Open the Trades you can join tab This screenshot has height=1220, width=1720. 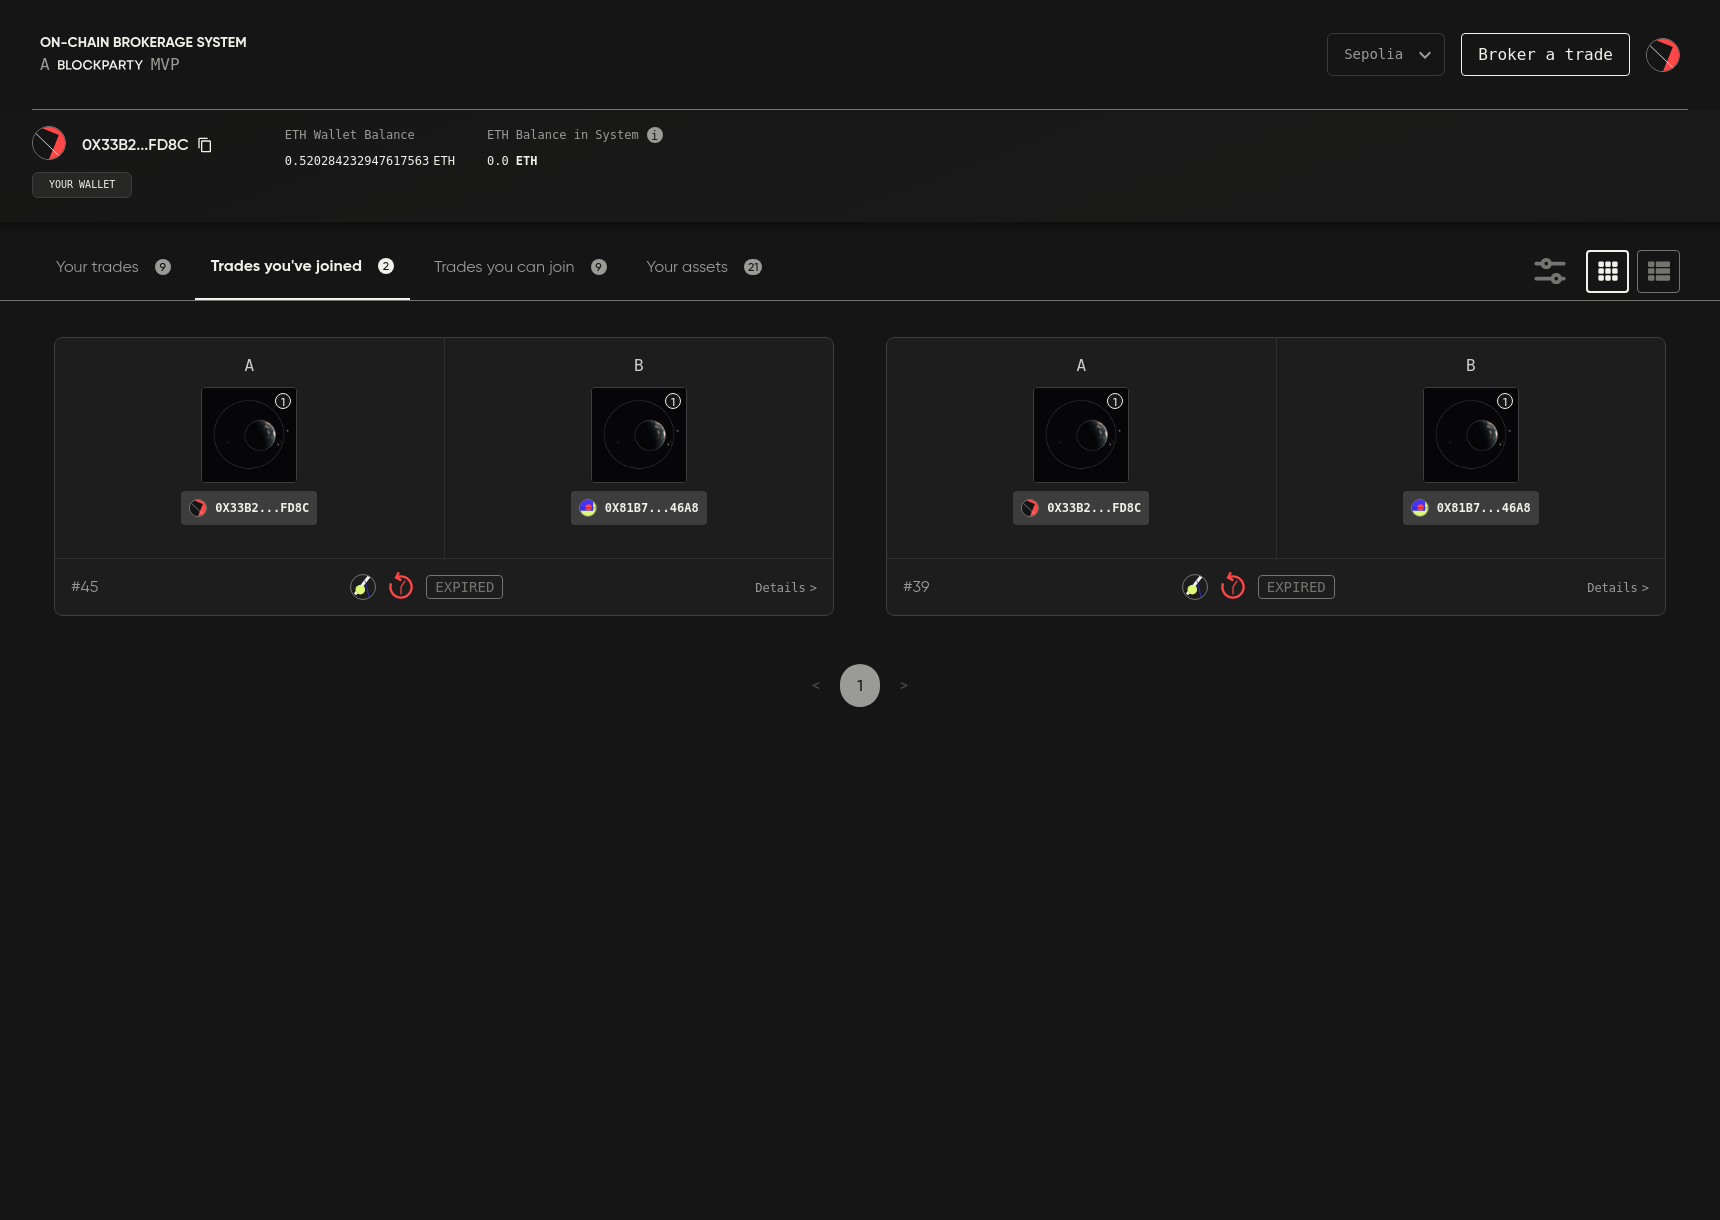(504, 267)
